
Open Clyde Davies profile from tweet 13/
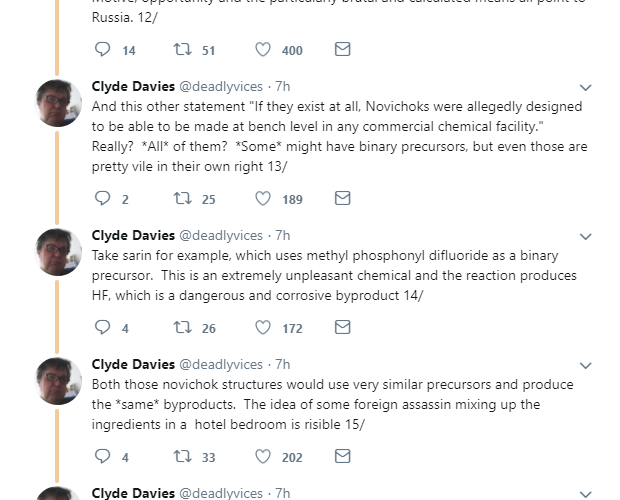[132, 86]
